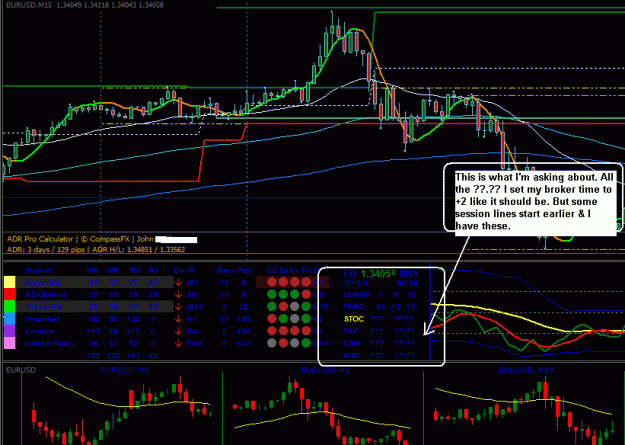Click the Bars column header

click(226, 270)
